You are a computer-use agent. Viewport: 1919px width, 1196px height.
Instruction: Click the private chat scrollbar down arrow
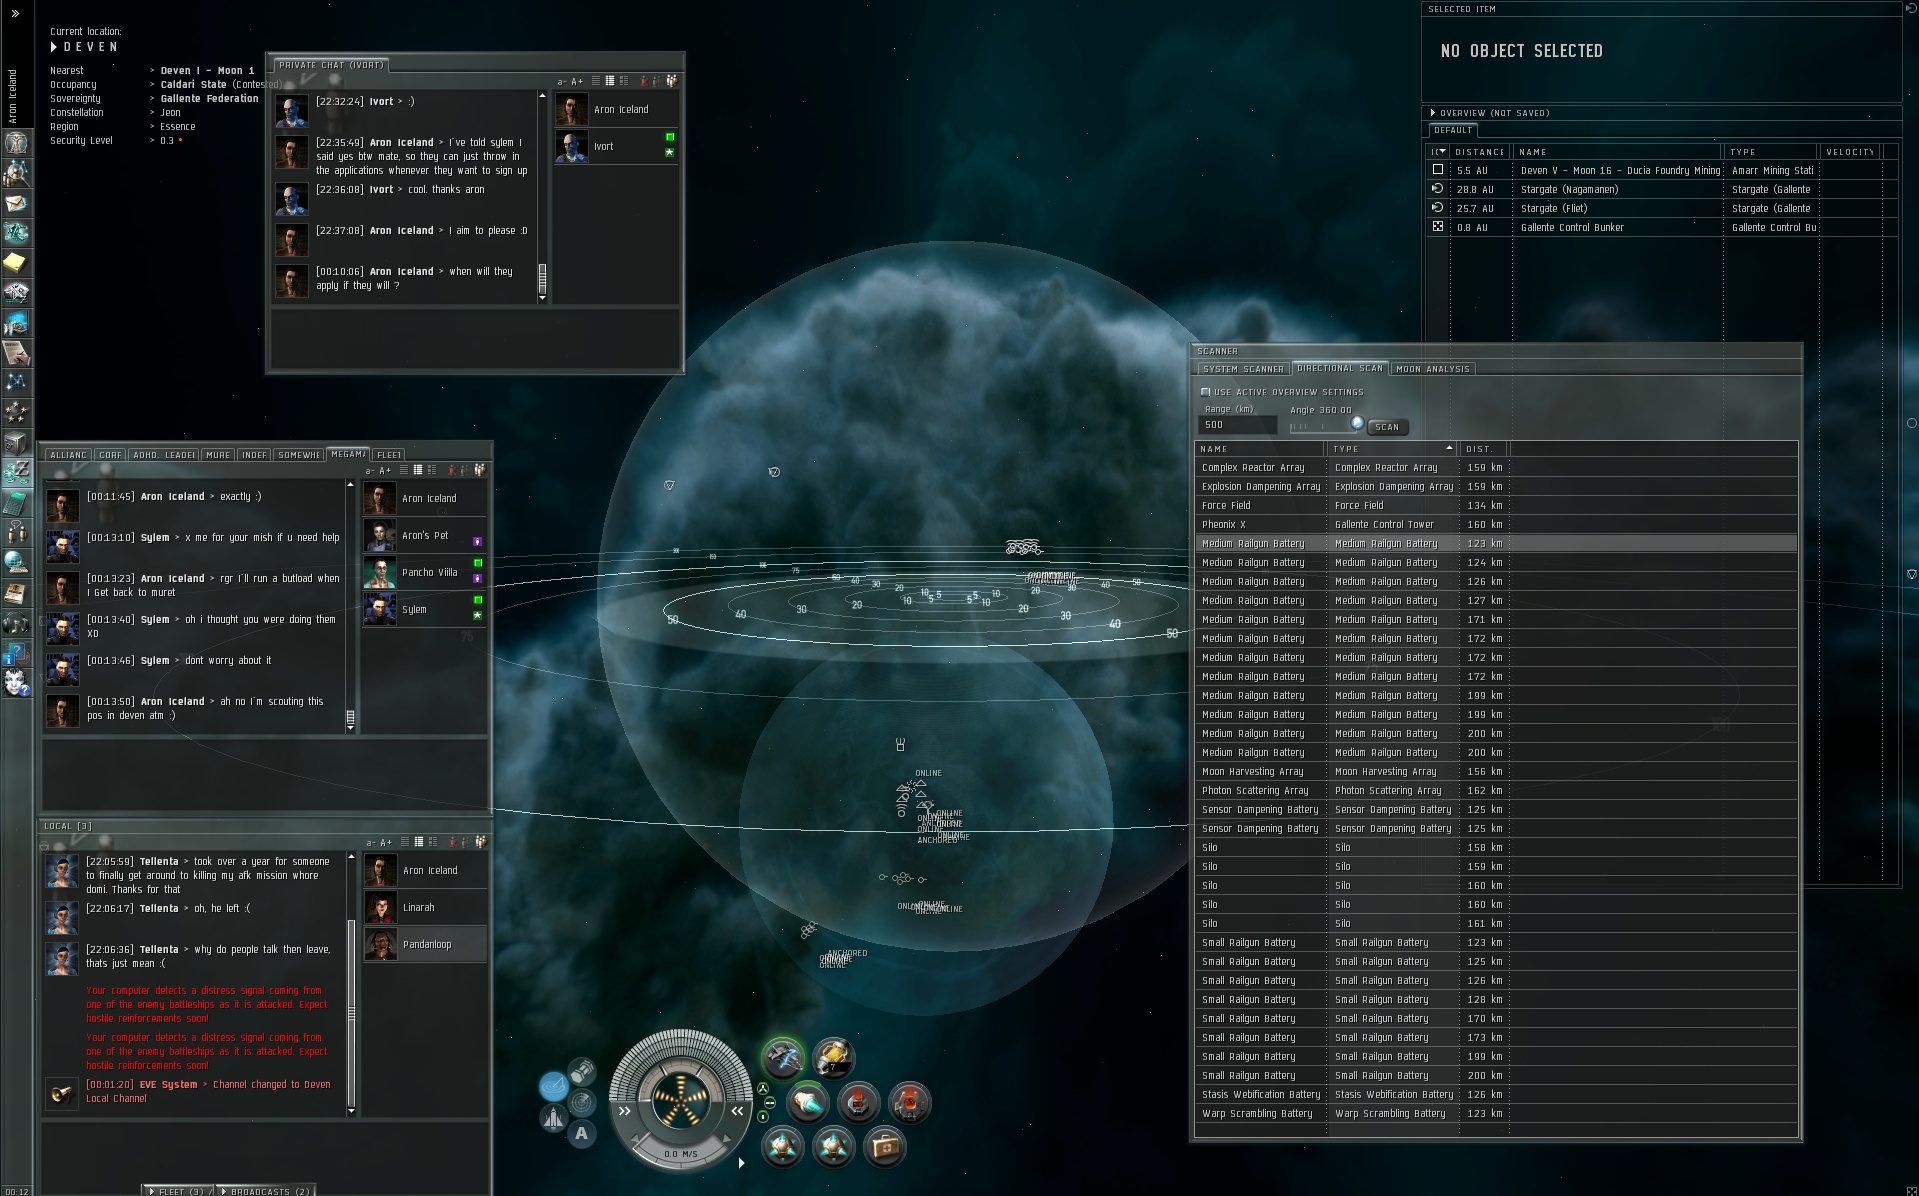[x=542, y=298]
